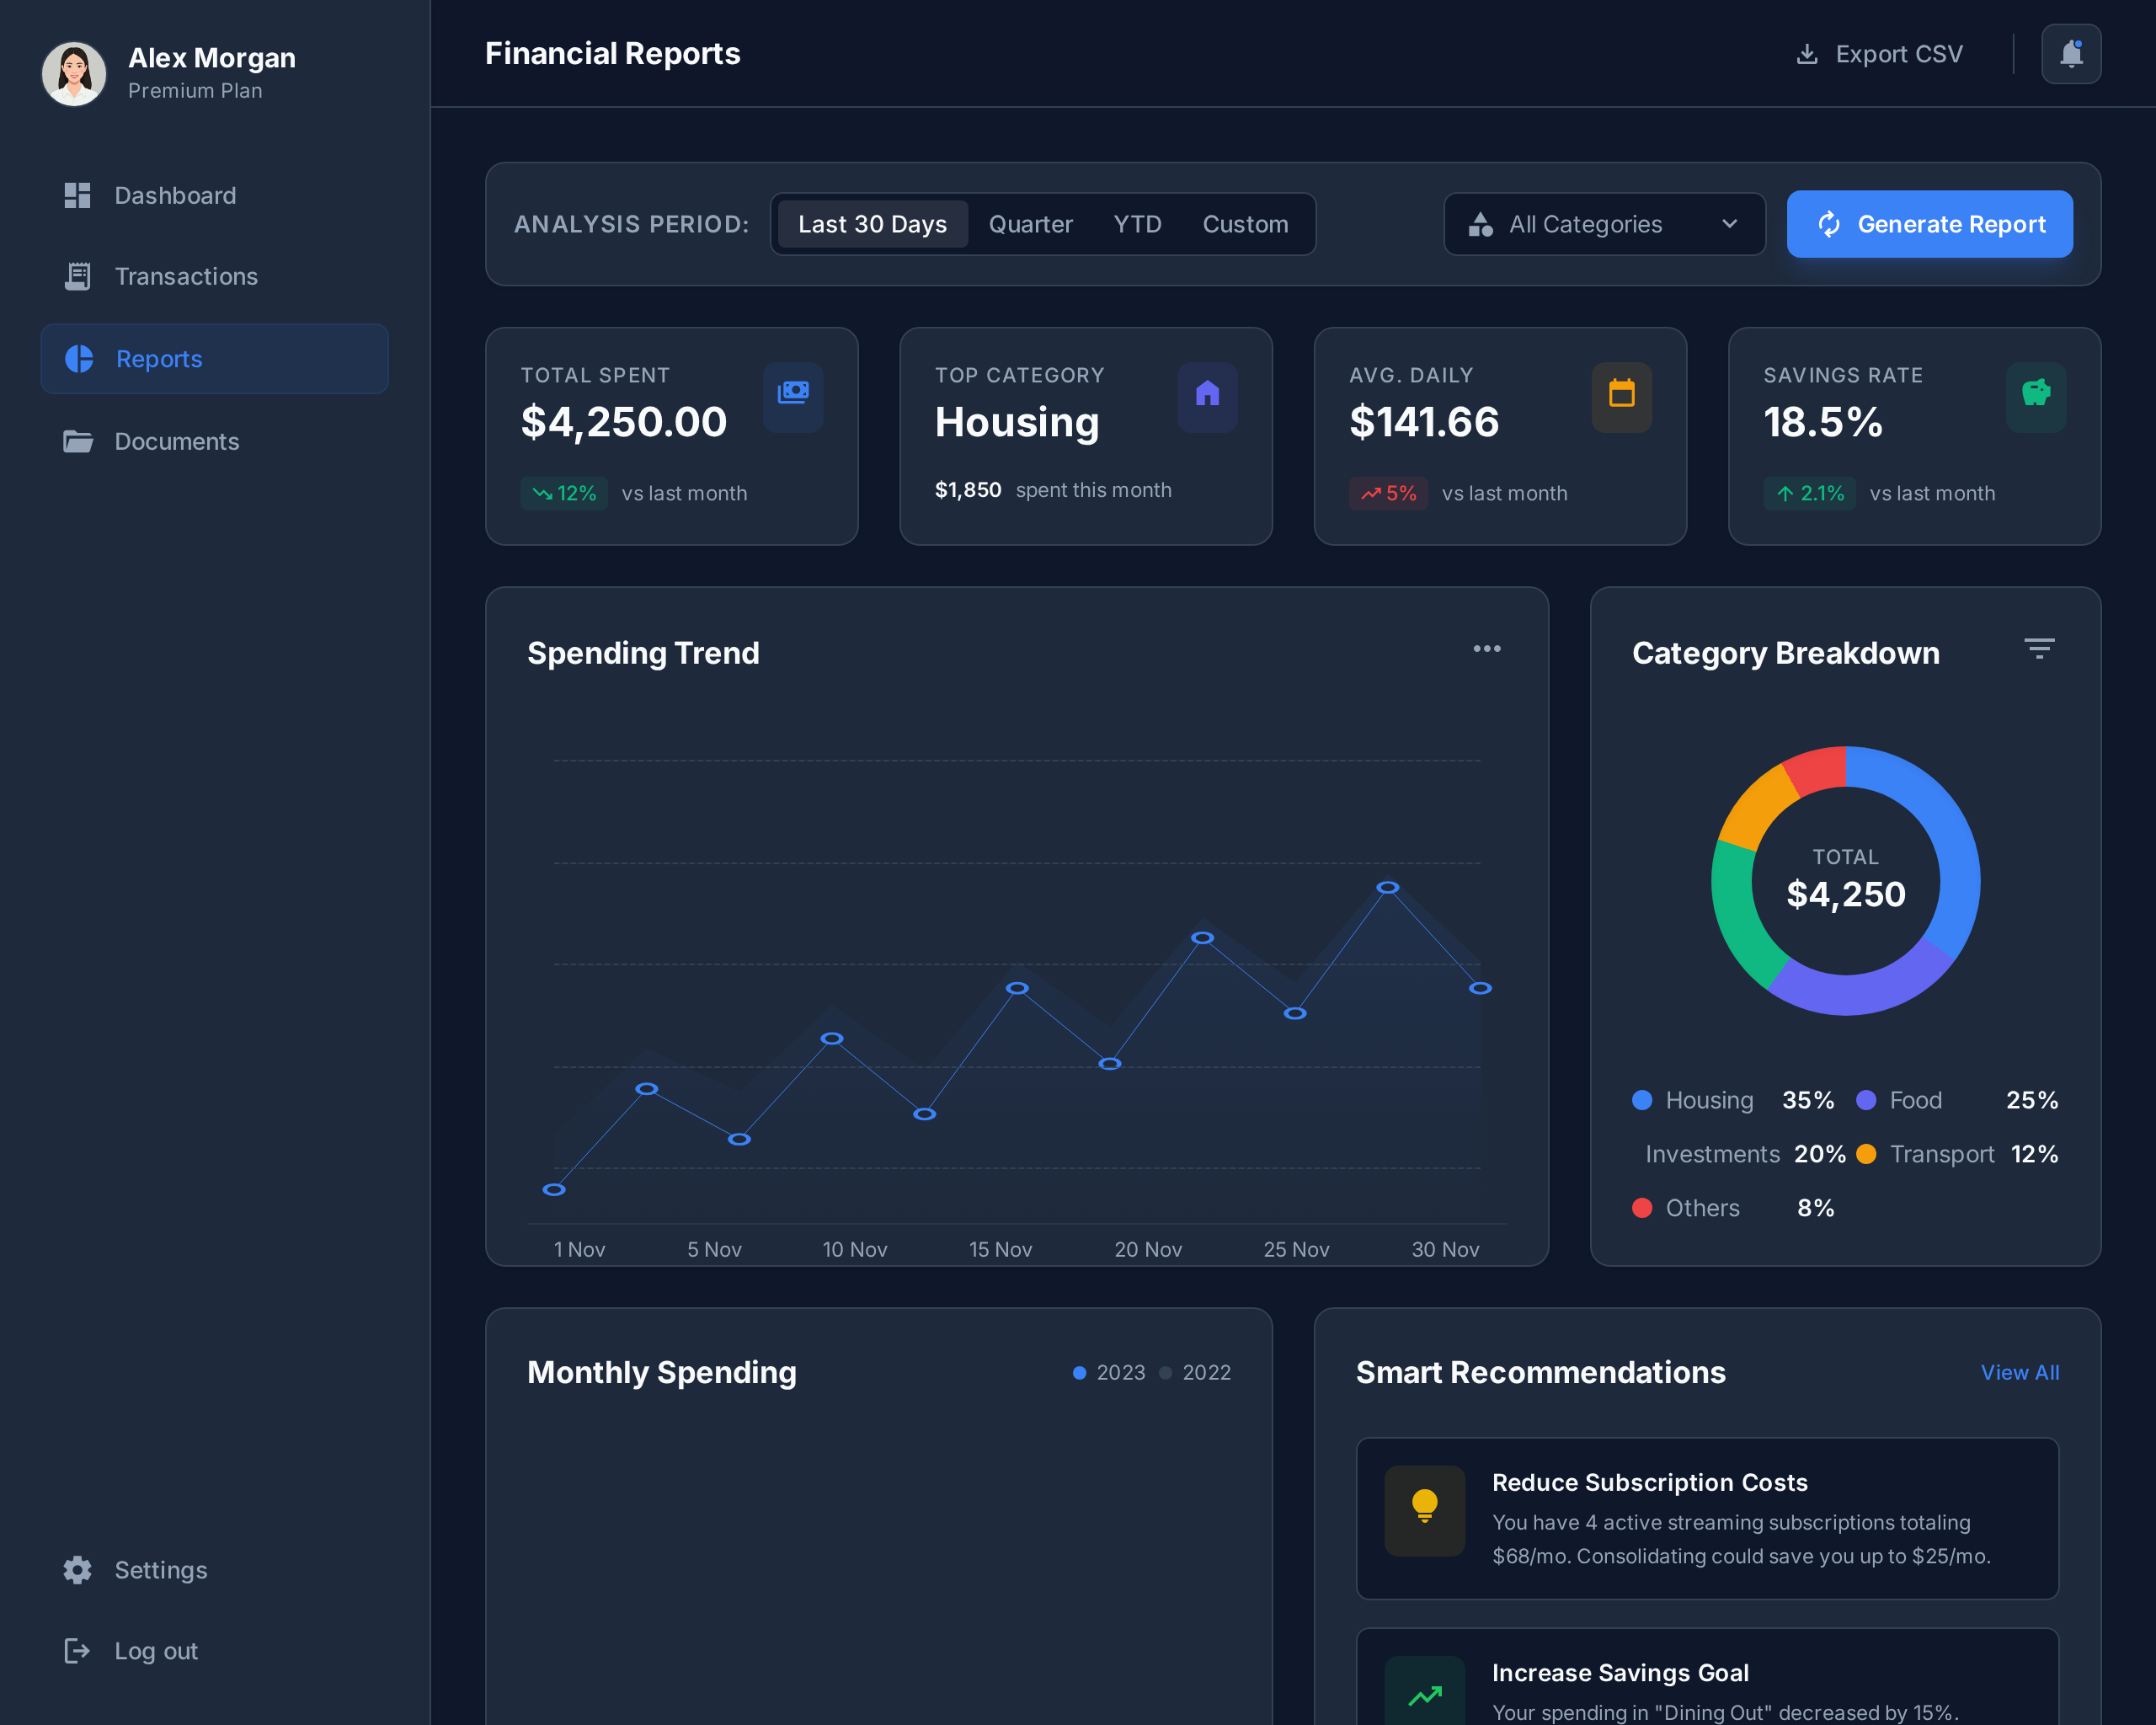Click the notification bell icon
The image size is (2156, 1725).
pyautogui.click(x=2070, y=54)
